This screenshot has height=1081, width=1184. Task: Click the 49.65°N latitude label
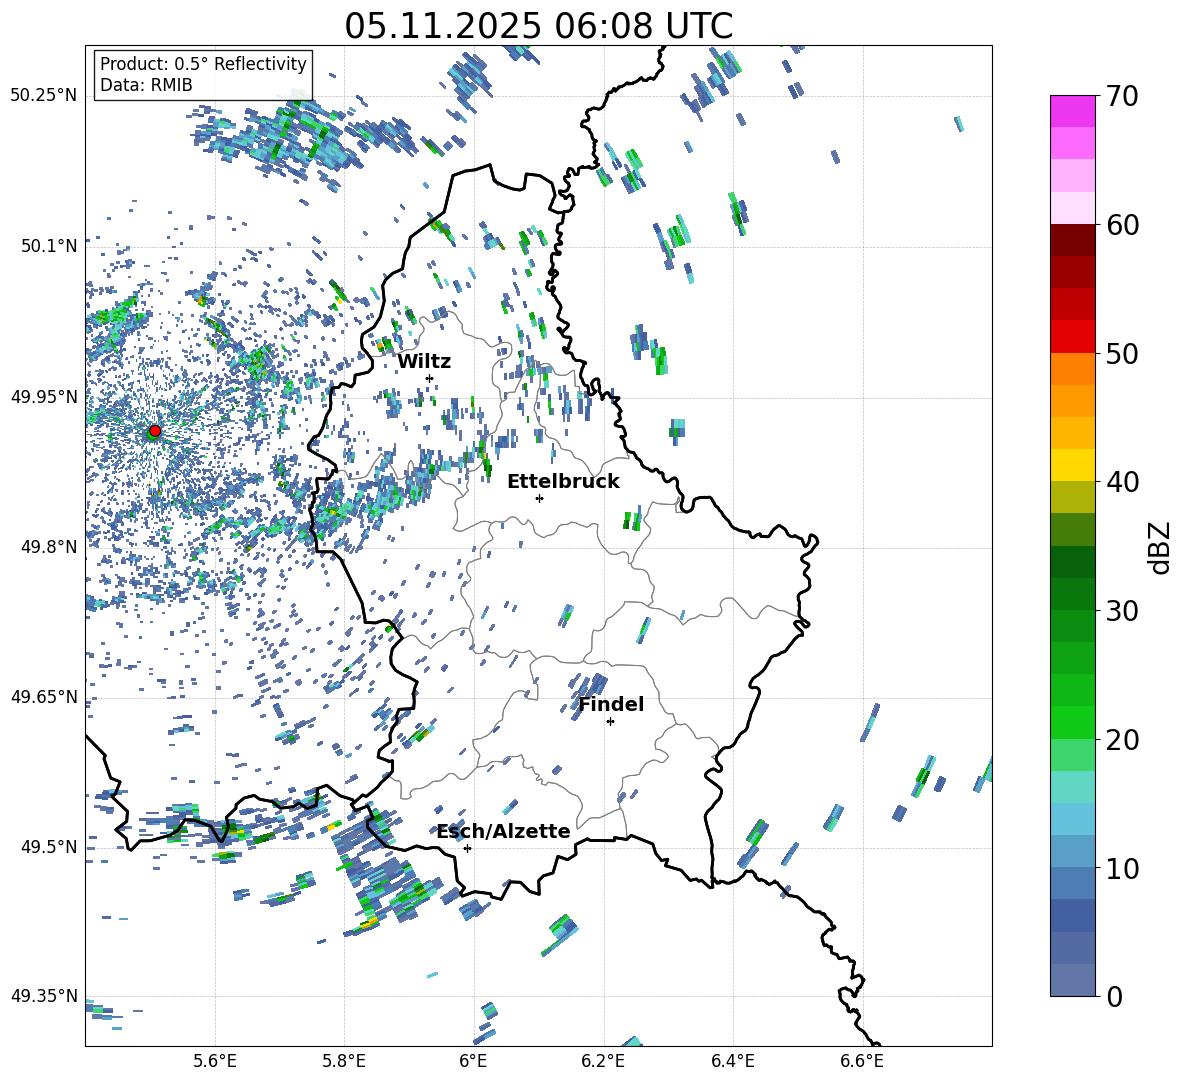(43, 696)
